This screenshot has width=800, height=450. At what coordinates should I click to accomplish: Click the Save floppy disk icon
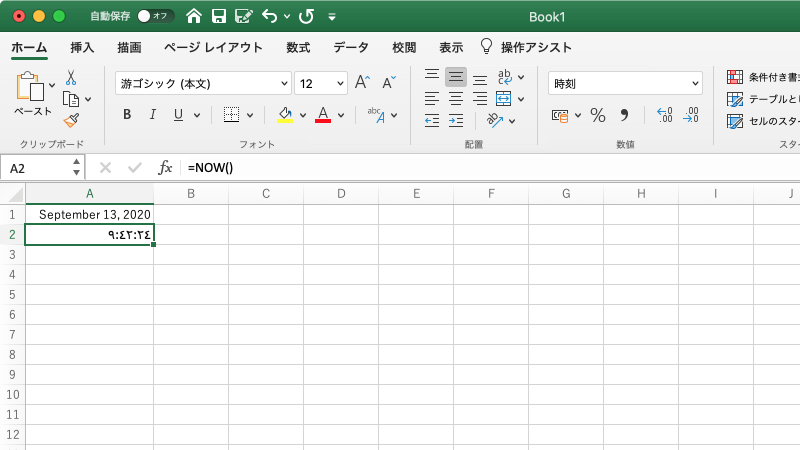pyautogui.click(x=219, y=16)
